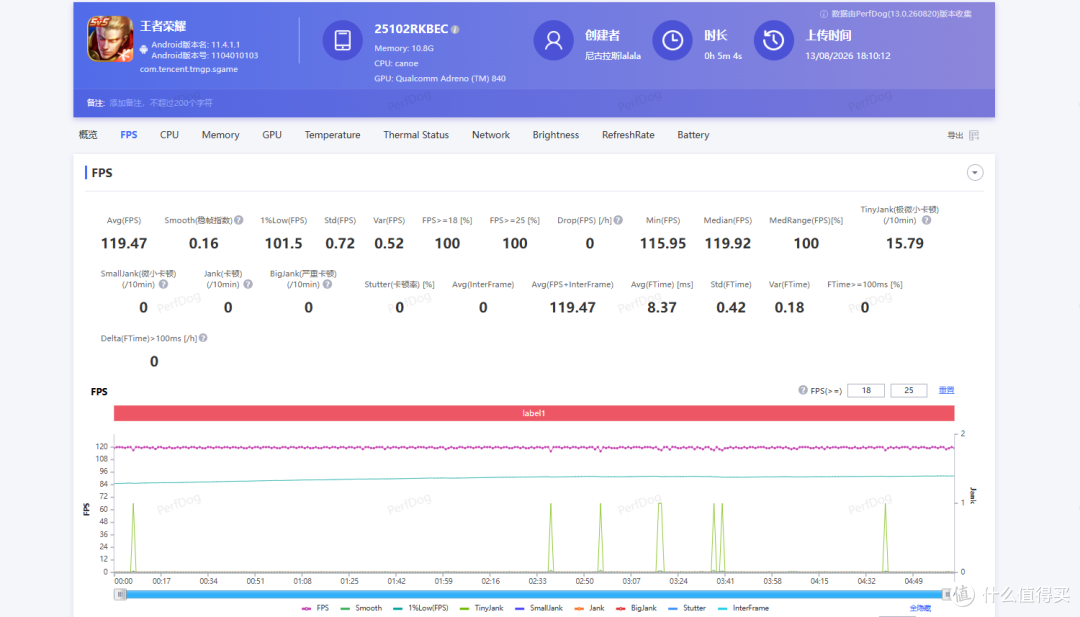The height and width of the screenshot is (617, 1080).
Task: Click the Var(FTime) value 0.18
Action: point(789,308)
